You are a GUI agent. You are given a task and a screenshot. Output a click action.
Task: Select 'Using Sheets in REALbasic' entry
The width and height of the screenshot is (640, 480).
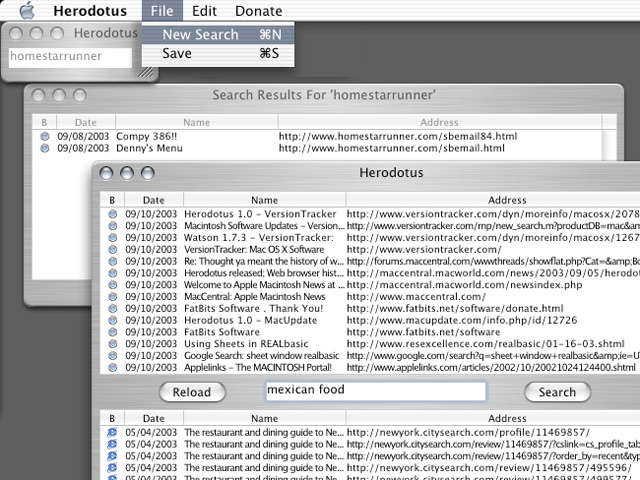pos(246,344)
